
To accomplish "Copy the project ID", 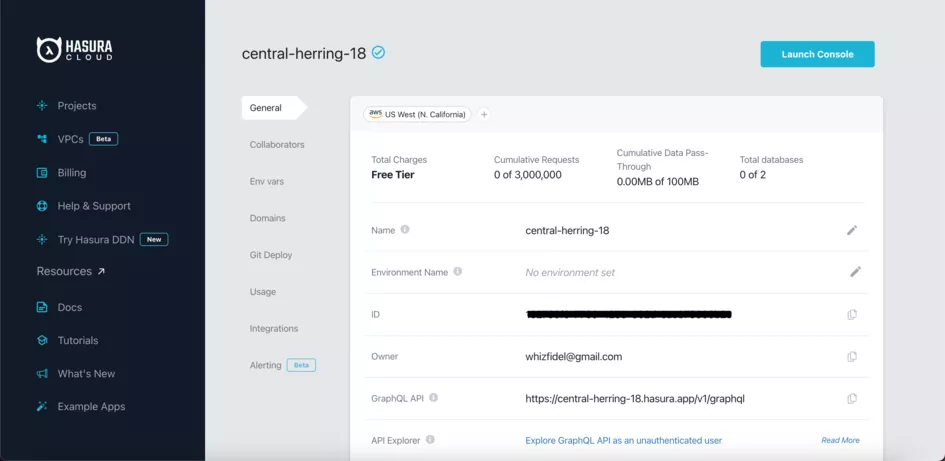I will [852, 315].
